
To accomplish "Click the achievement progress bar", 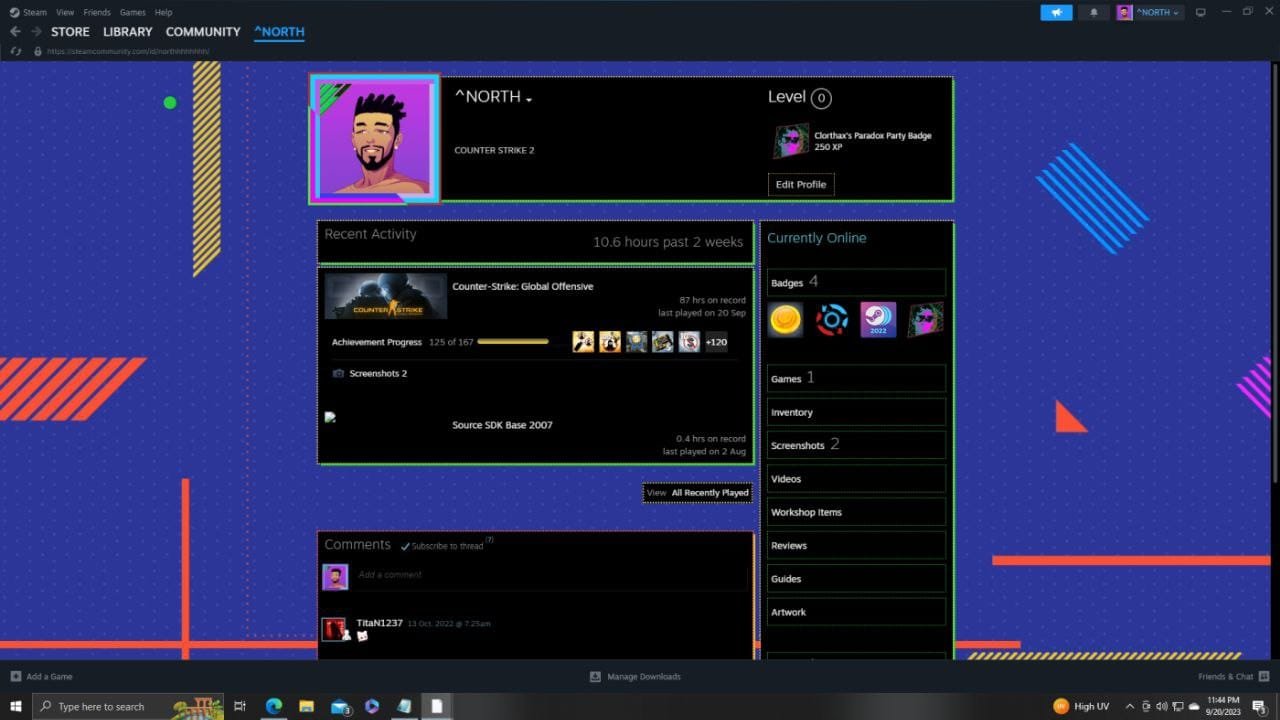I will coord(513,342).
